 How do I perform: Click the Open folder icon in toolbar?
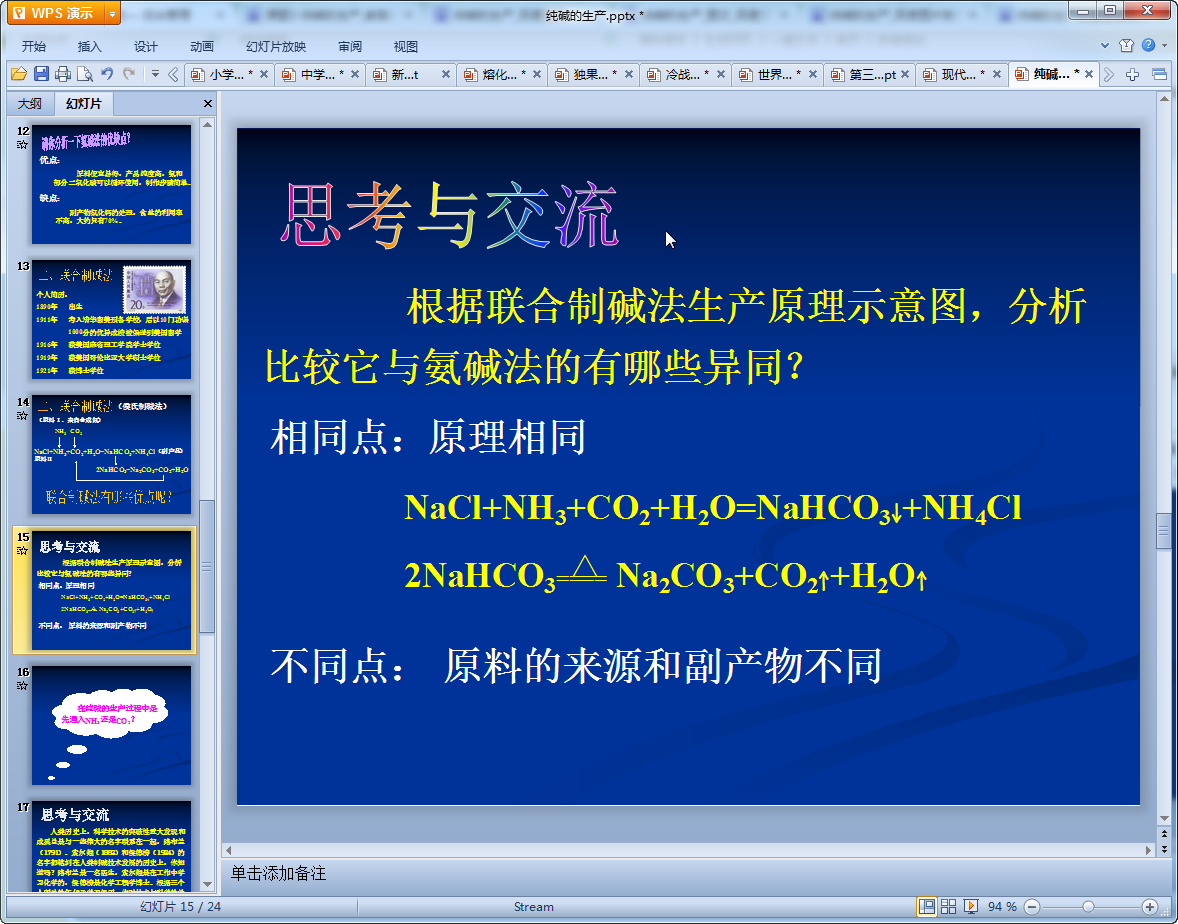[x=18, y=74]
